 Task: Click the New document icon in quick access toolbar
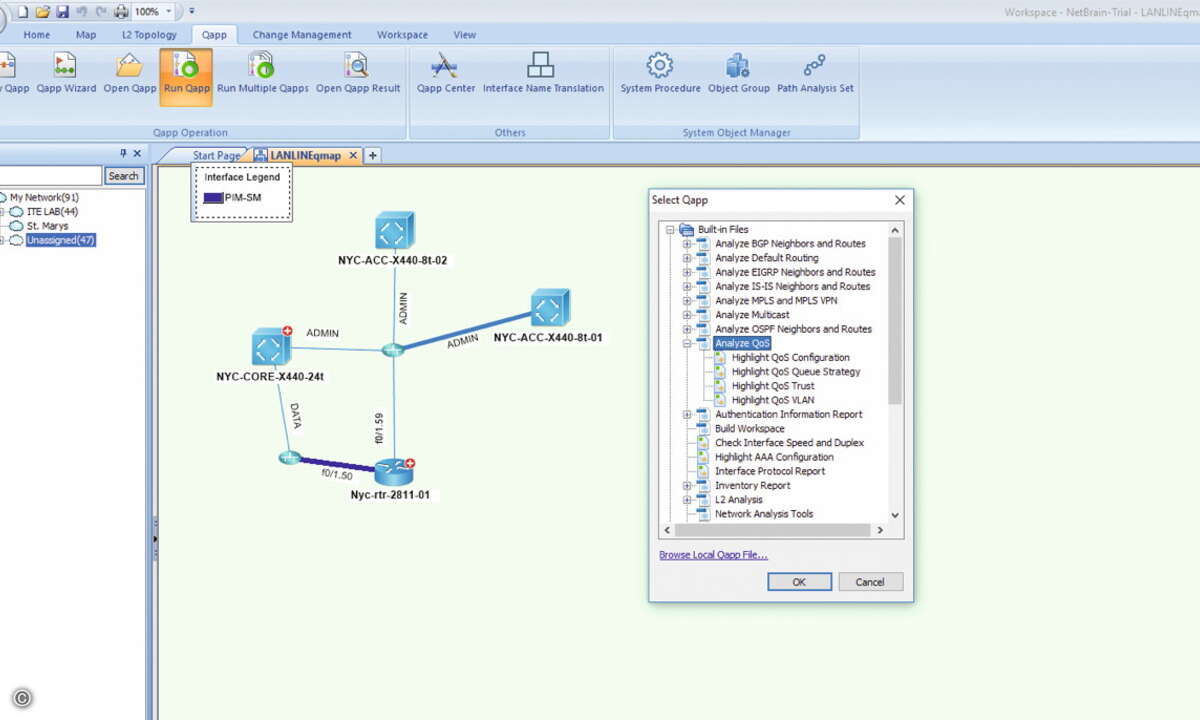pyautogui.click(x=22, y=11)
